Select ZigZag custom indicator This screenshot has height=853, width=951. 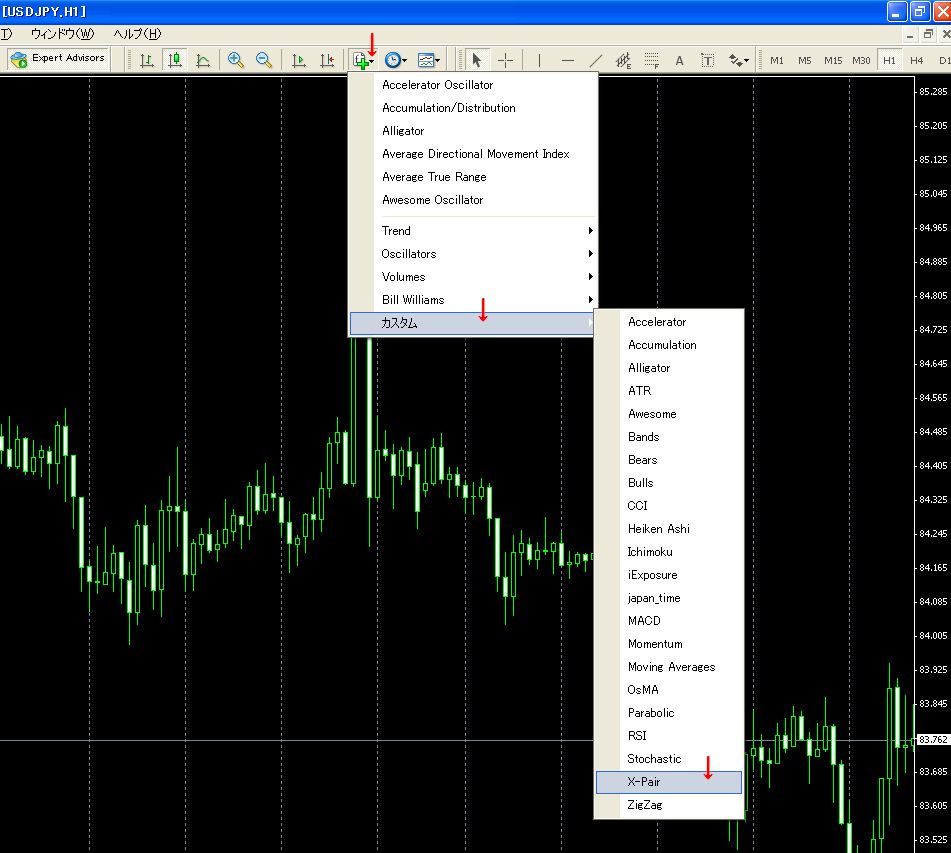[x=669, y=806]
